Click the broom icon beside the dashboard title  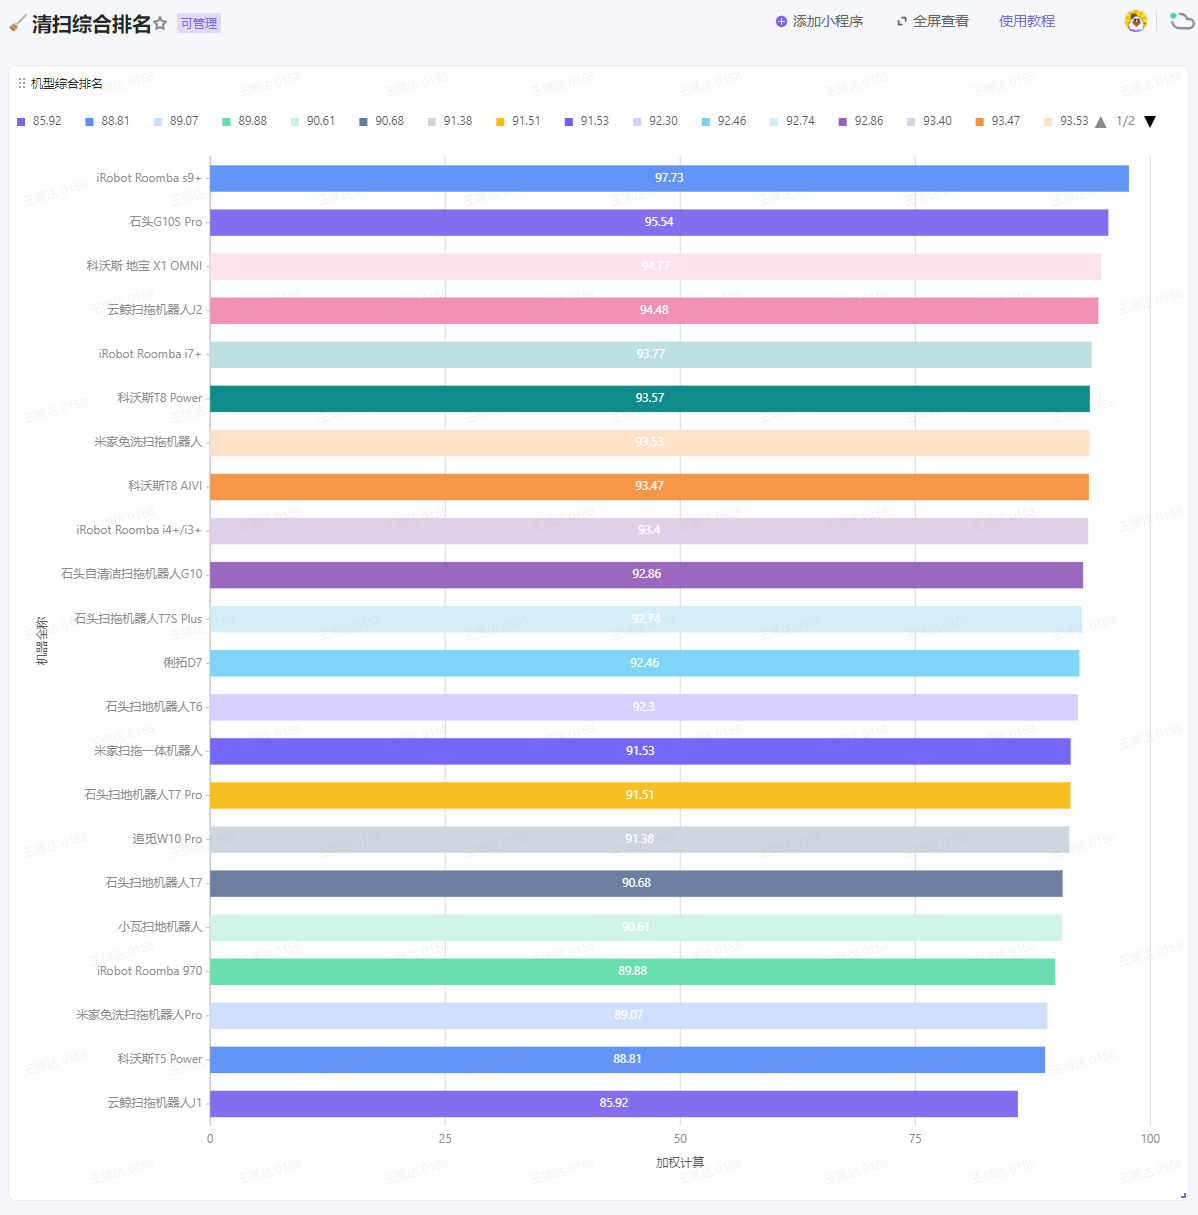coord(17,23)
